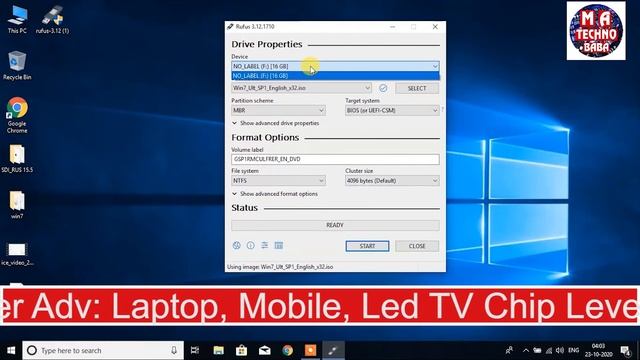Click the Rufus taskbar icon

click(x=333, y=350)
